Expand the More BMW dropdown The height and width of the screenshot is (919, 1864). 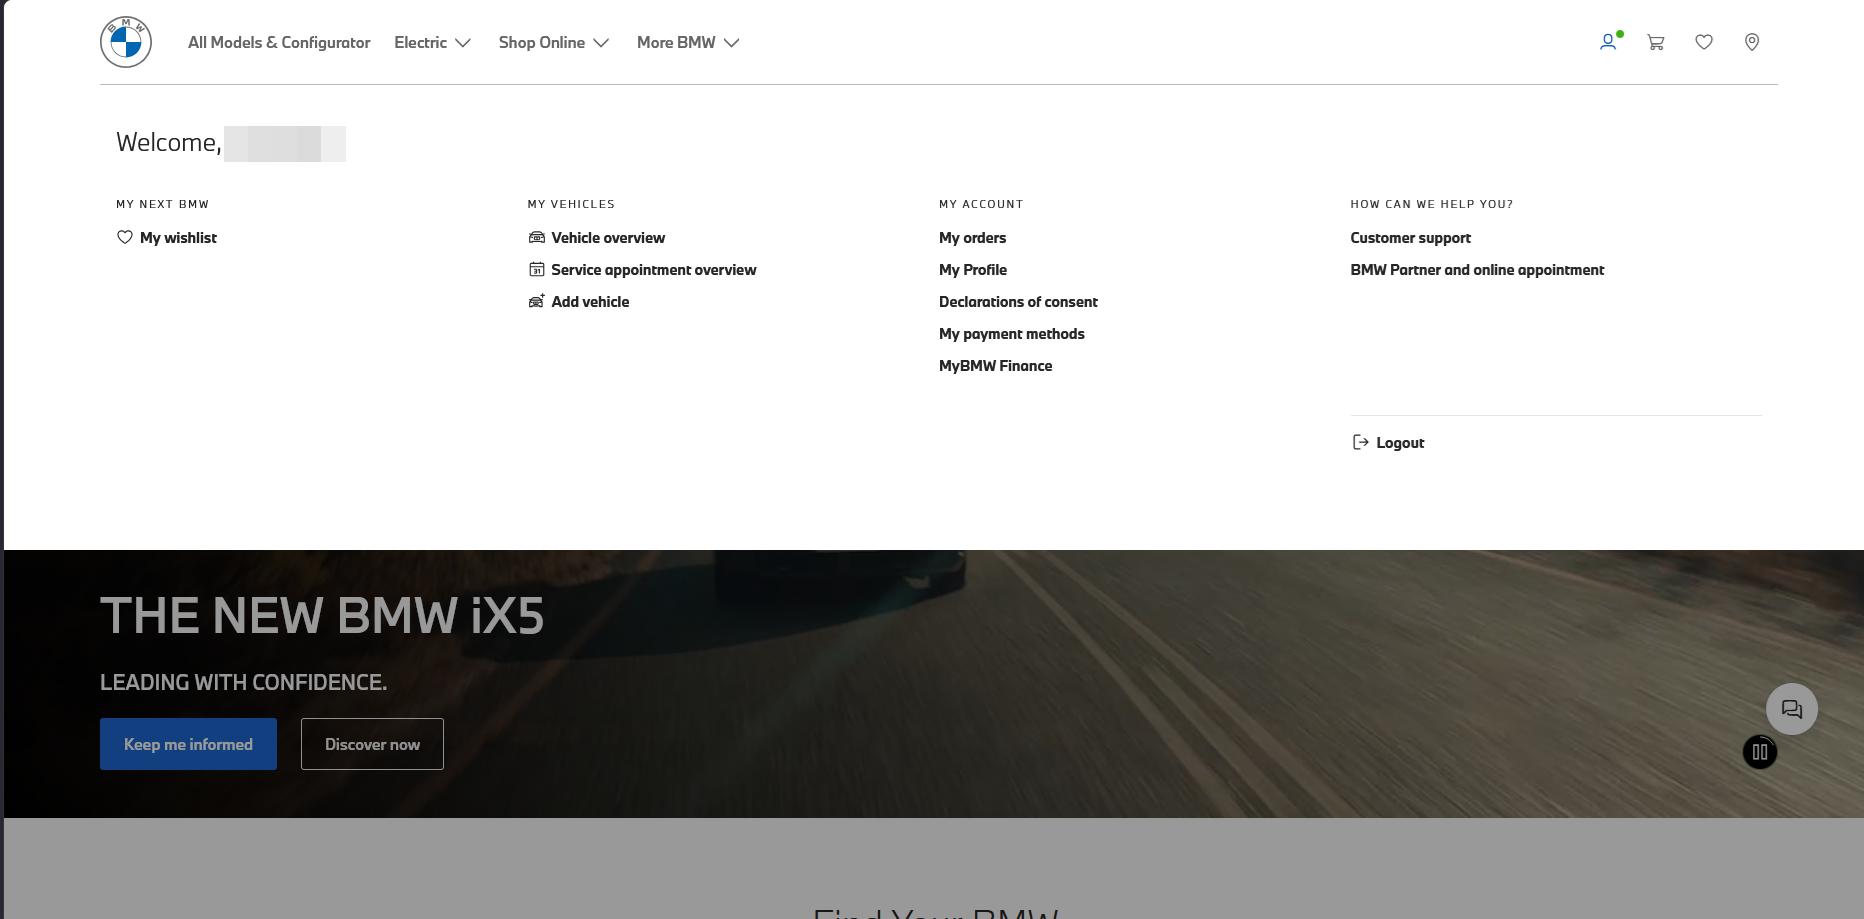click(688, 42)
